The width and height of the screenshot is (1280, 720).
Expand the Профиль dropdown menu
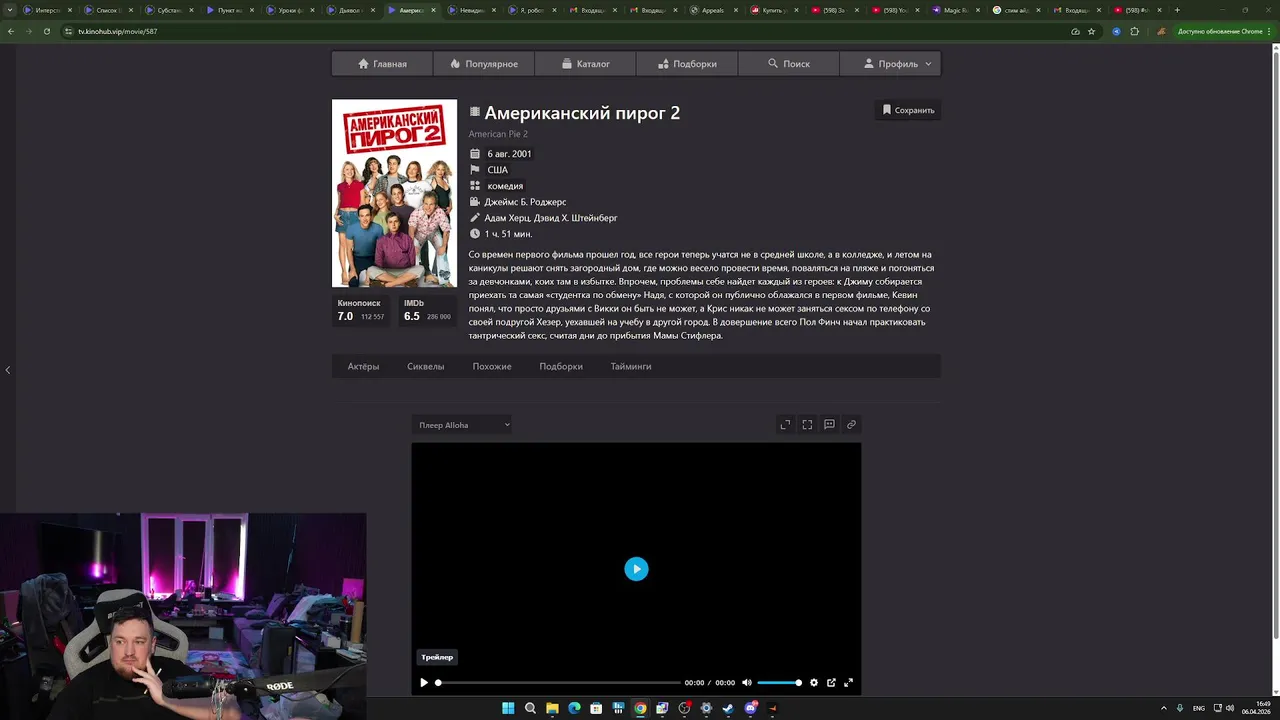[x=890, y=64]
